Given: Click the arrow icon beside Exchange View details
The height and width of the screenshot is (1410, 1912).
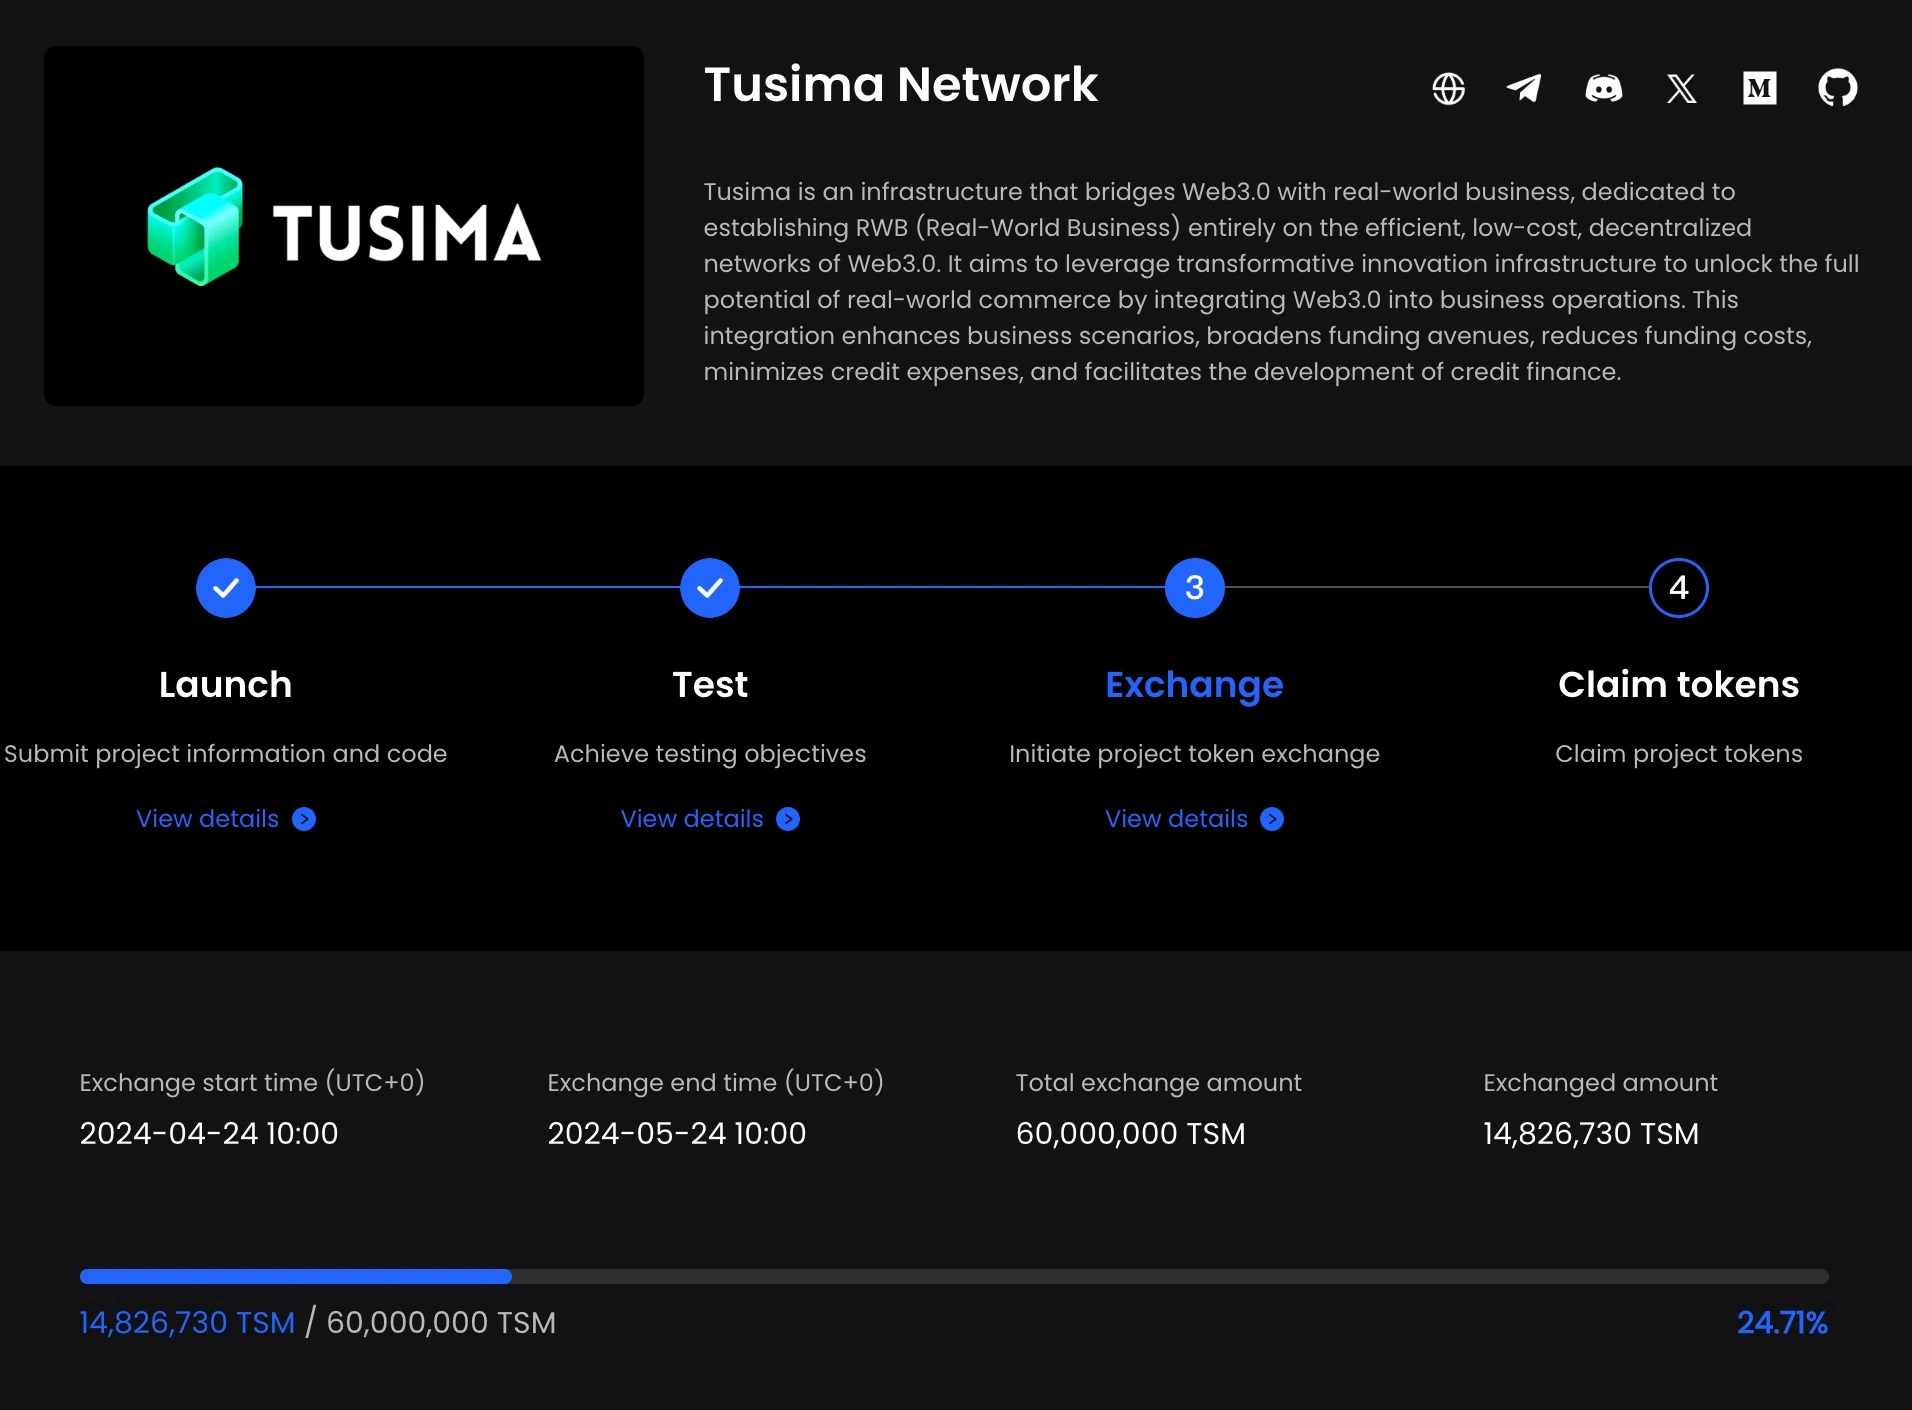Looking at the screenshot, I should pos(1272,819).
